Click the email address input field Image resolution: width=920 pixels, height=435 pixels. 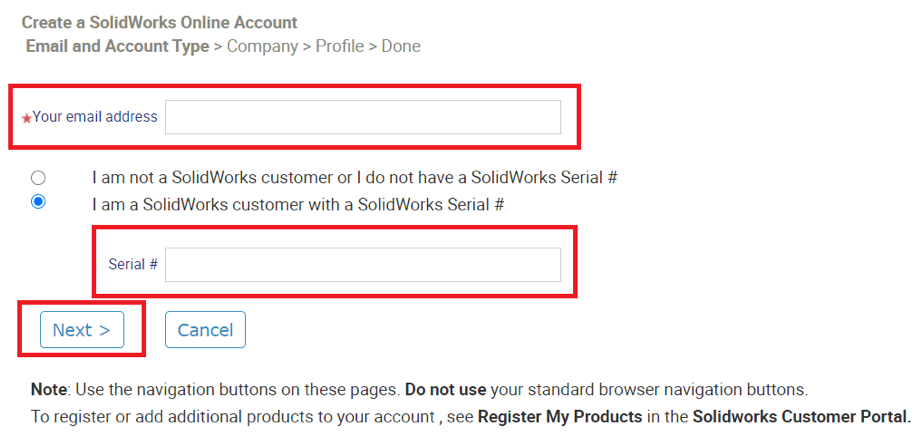362,117
